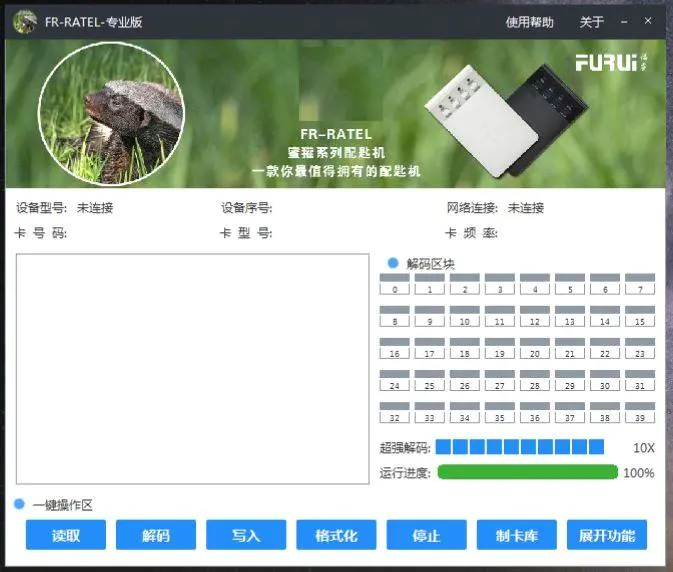The image size is (673, 572).
Task: Click the large empty log text area
Action: [193, 369]
